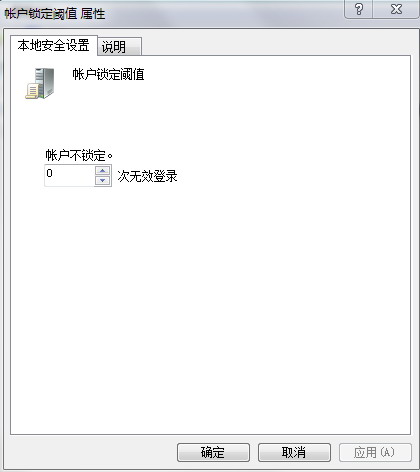Focus the threshold number input field
This screenshot has width=420, height=472.
coord(69,176)
